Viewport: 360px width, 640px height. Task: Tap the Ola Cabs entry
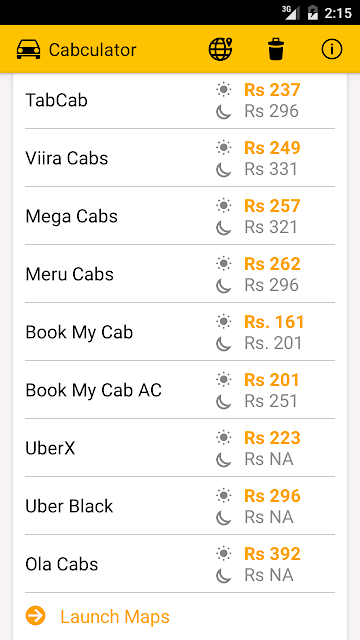click(180, 564)
